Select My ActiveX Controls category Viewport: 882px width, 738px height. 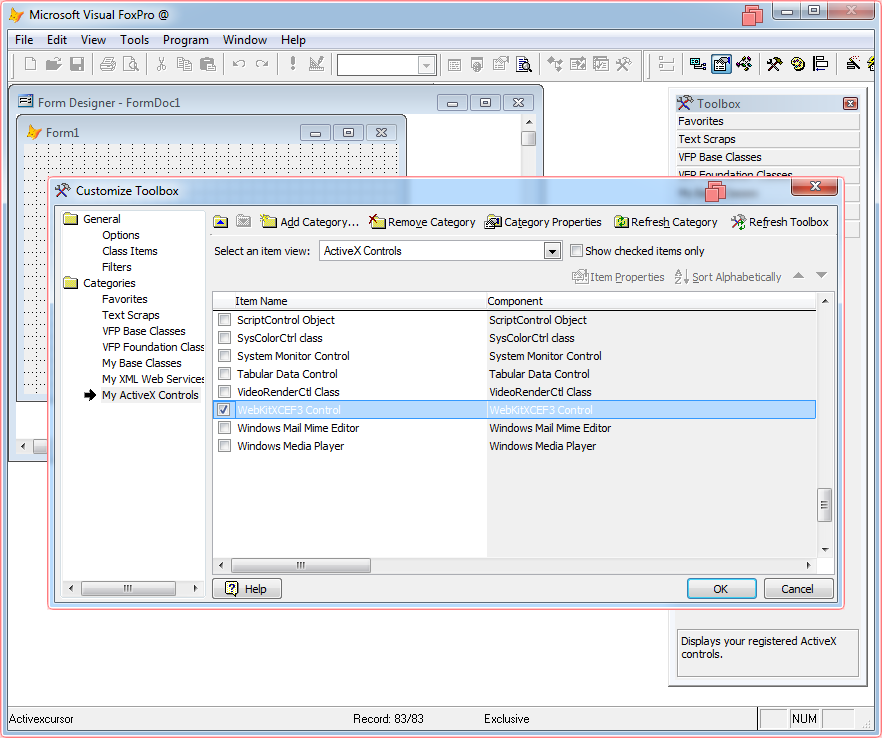pyautogui.click(x=150, y=395)
